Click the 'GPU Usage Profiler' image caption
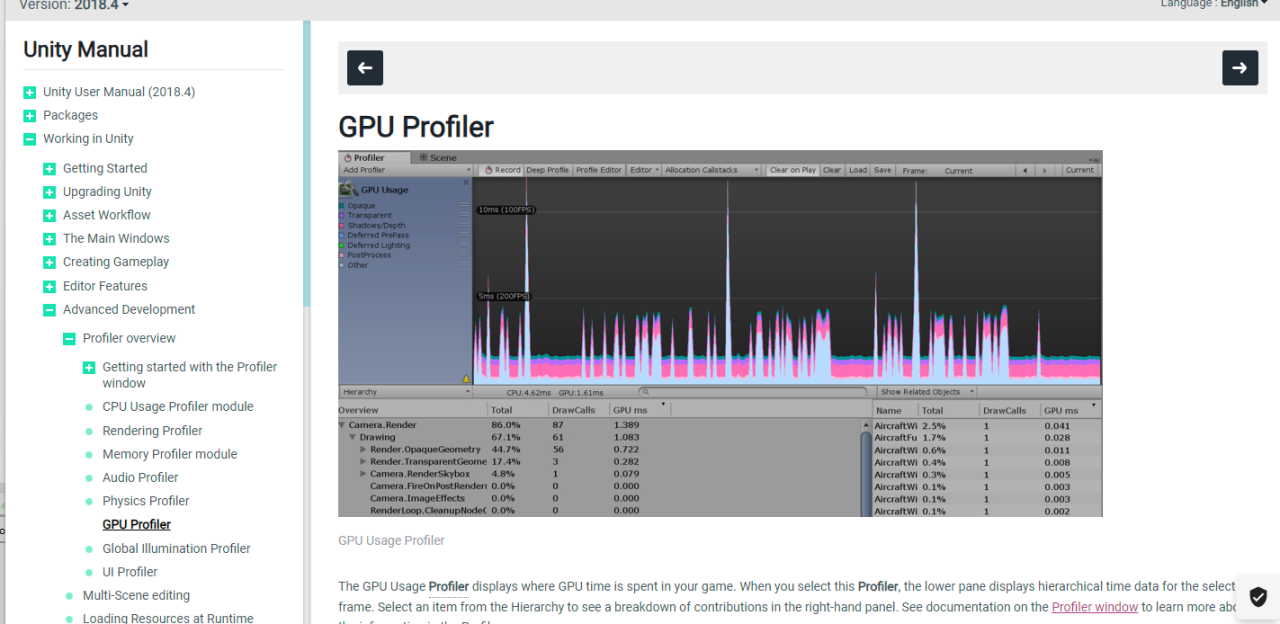Image resolution: width=1280 pixels, height=624 pixels. pos(391,541)
